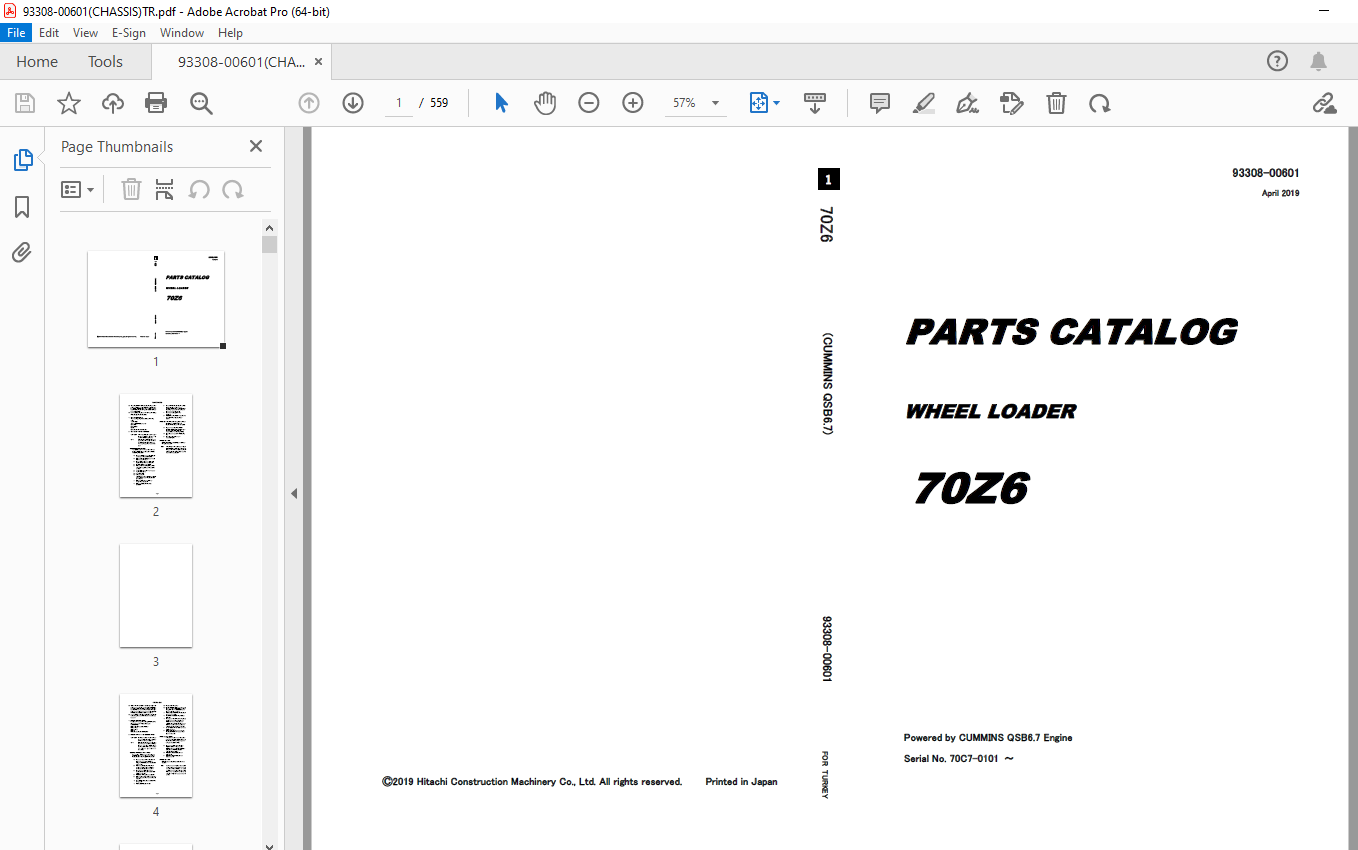
Task: Click the upload to cloud icon
Action: pos(113,103)
